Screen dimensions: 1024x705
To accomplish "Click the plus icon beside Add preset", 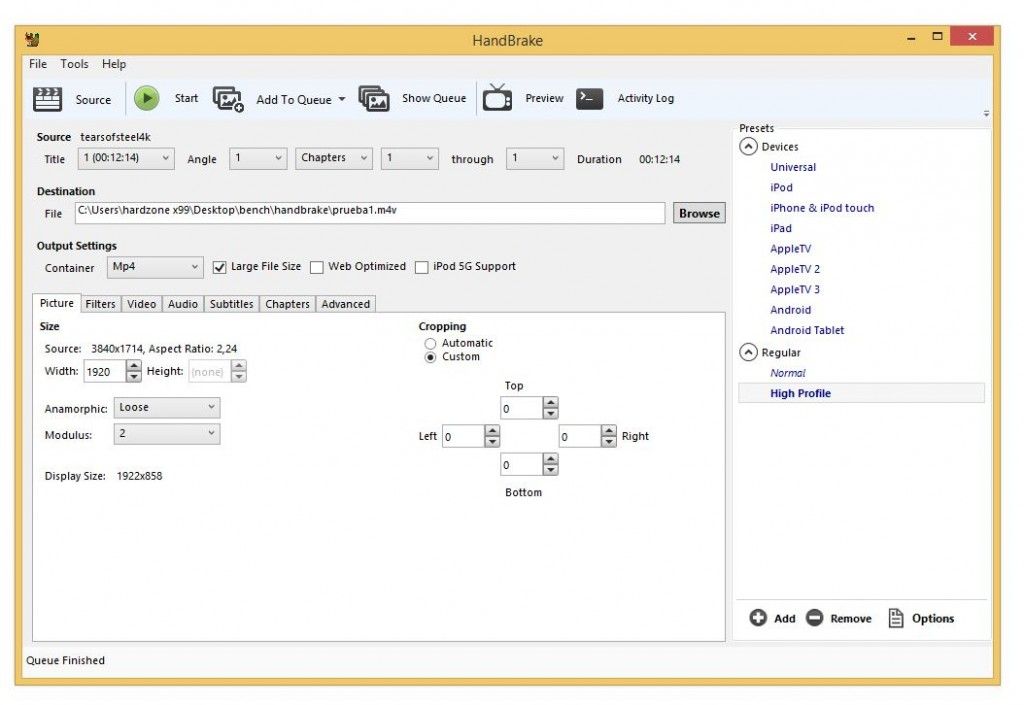I will click(x=758, y=618).
